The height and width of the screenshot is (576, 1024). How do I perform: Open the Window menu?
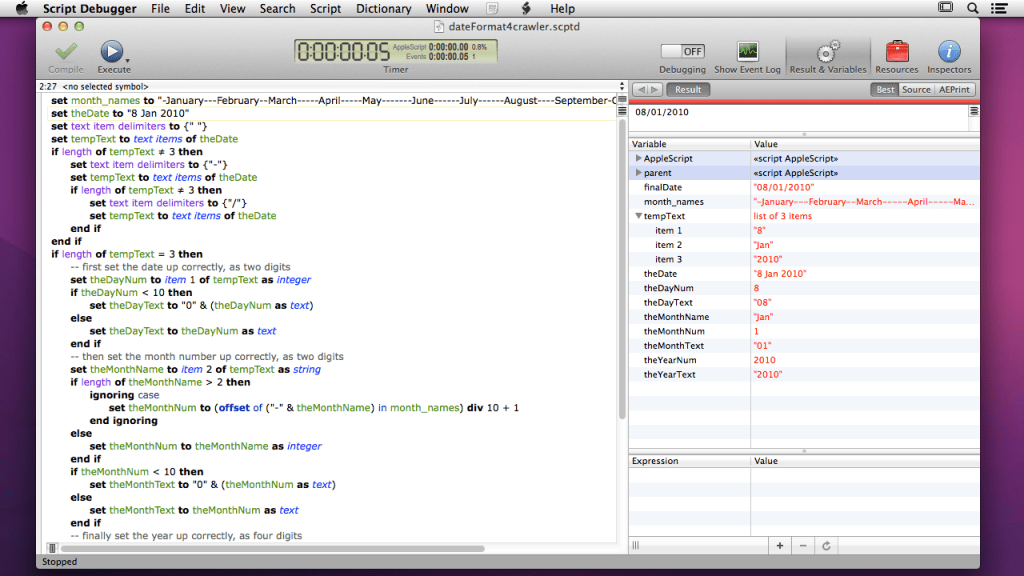click(x=447, y=8)
